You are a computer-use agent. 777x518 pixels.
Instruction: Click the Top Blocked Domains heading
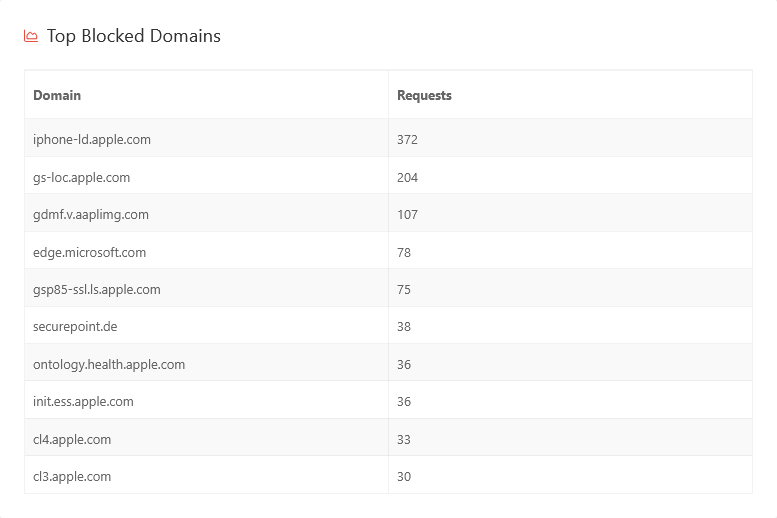[133, 37]
